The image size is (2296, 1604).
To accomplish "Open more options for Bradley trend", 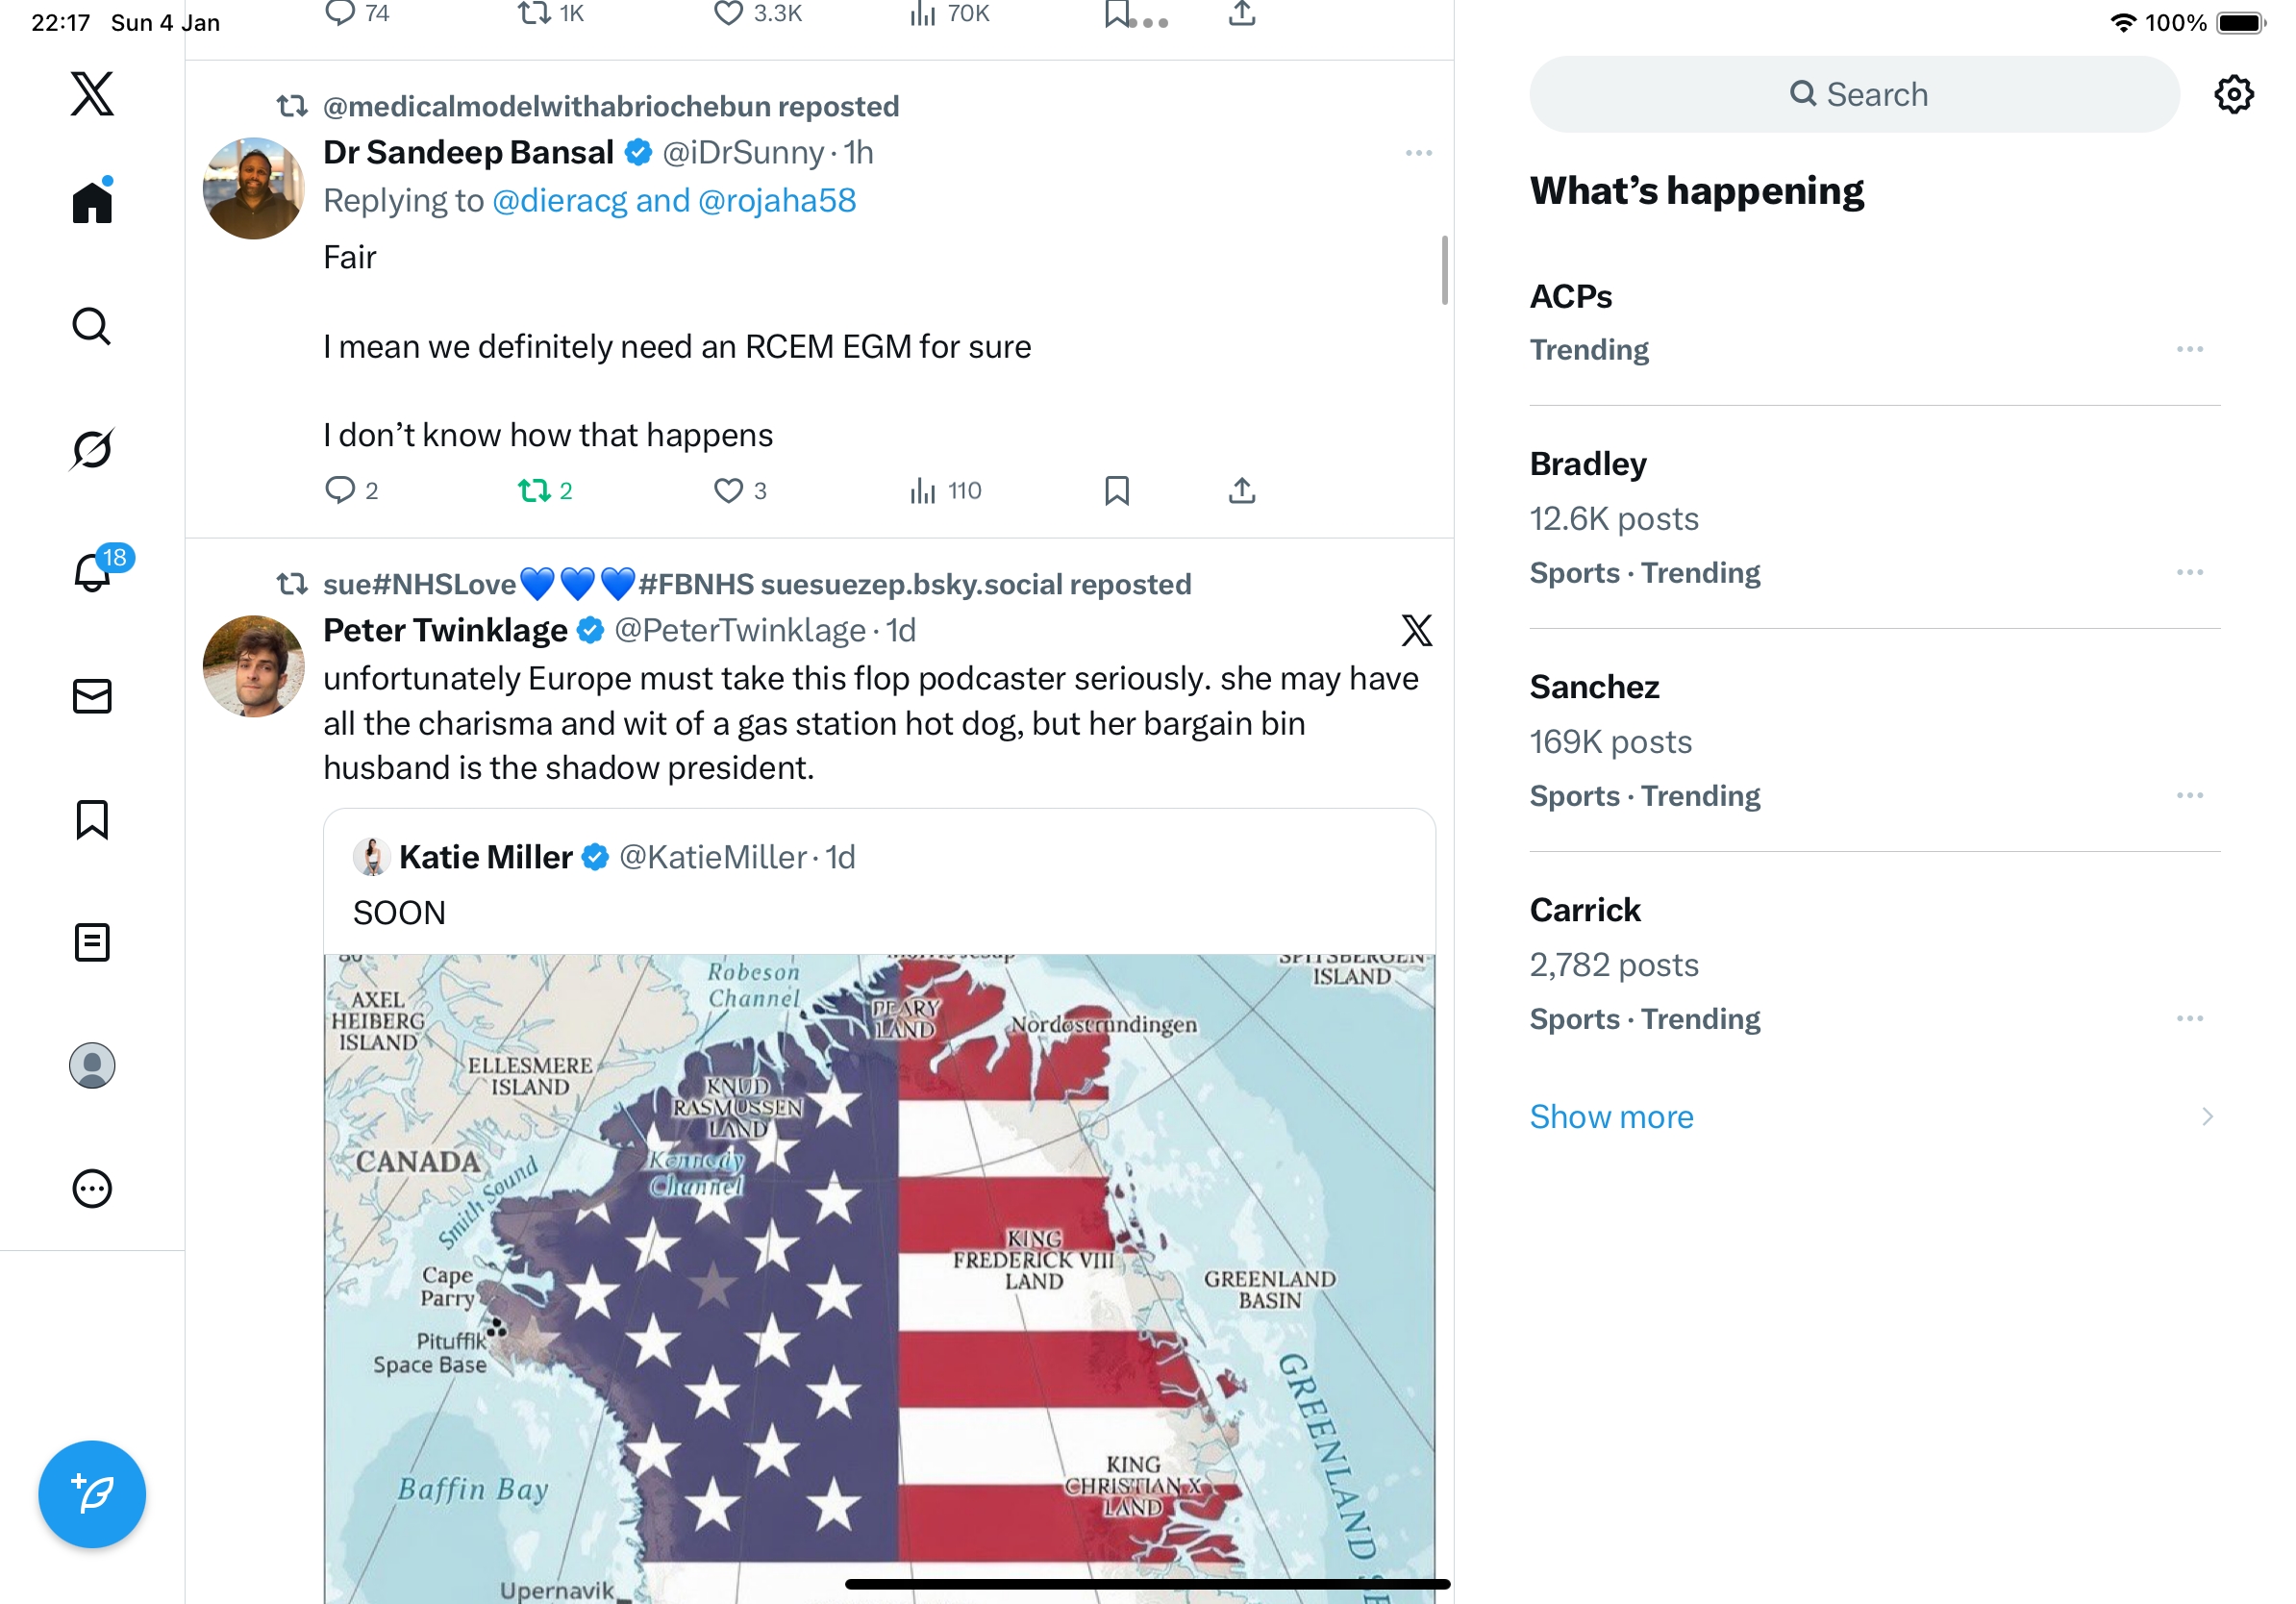I will [2189, 572].
